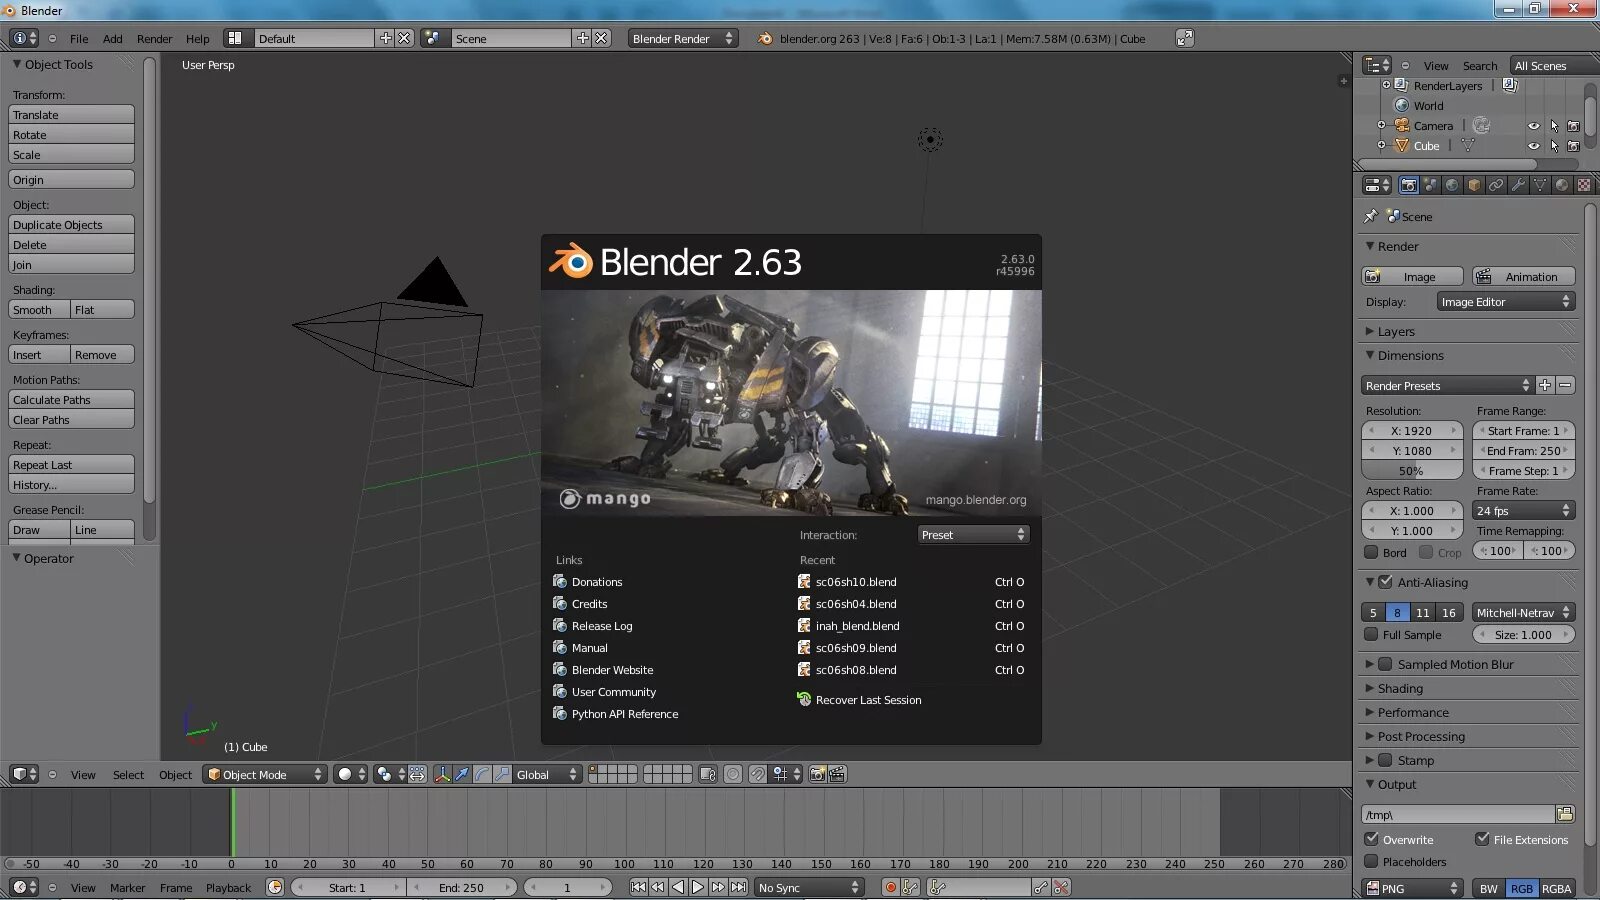Toggle fullscreen view icon in top header
This screenshot has width=1600, height=900.
tap(1184, 38)
